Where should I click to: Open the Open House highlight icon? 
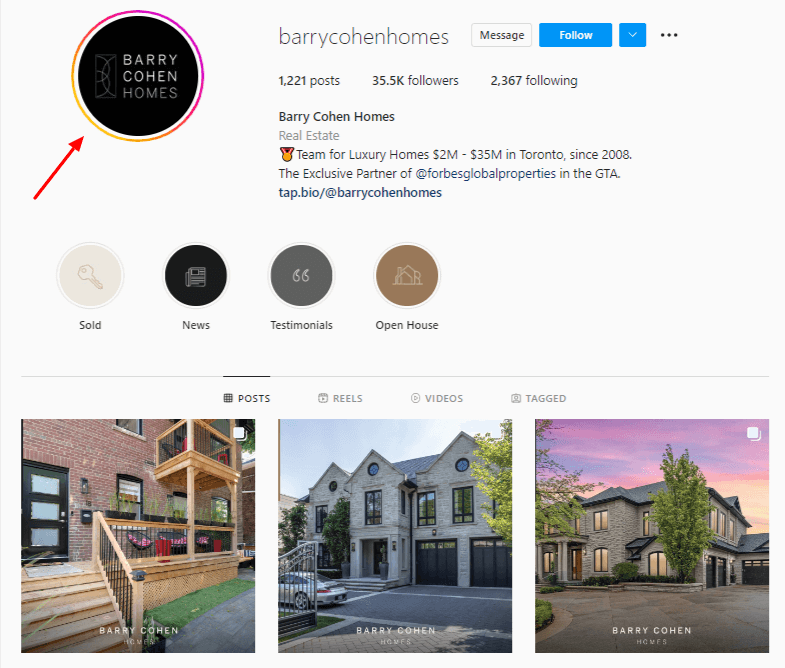pos(407,275)
